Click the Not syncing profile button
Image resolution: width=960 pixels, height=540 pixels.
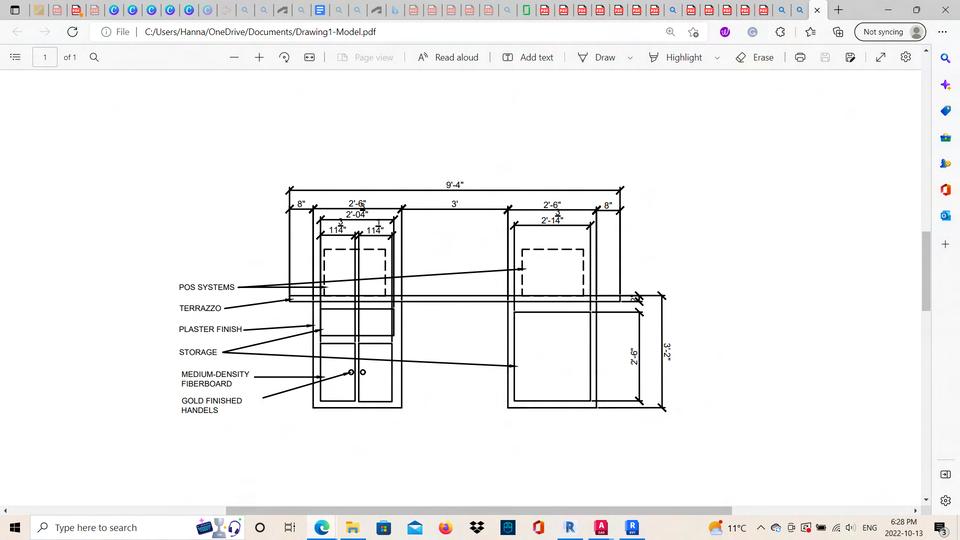(890, 32)
